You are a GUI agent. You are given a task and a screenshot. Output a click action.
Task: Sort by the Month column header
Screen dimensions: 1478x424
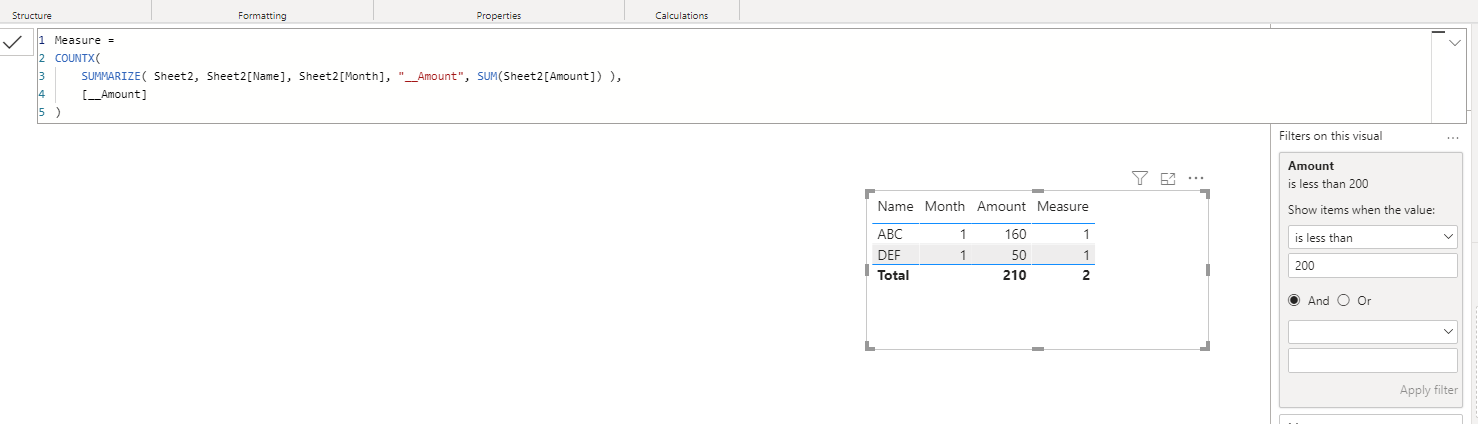click(x=944, y=207)
